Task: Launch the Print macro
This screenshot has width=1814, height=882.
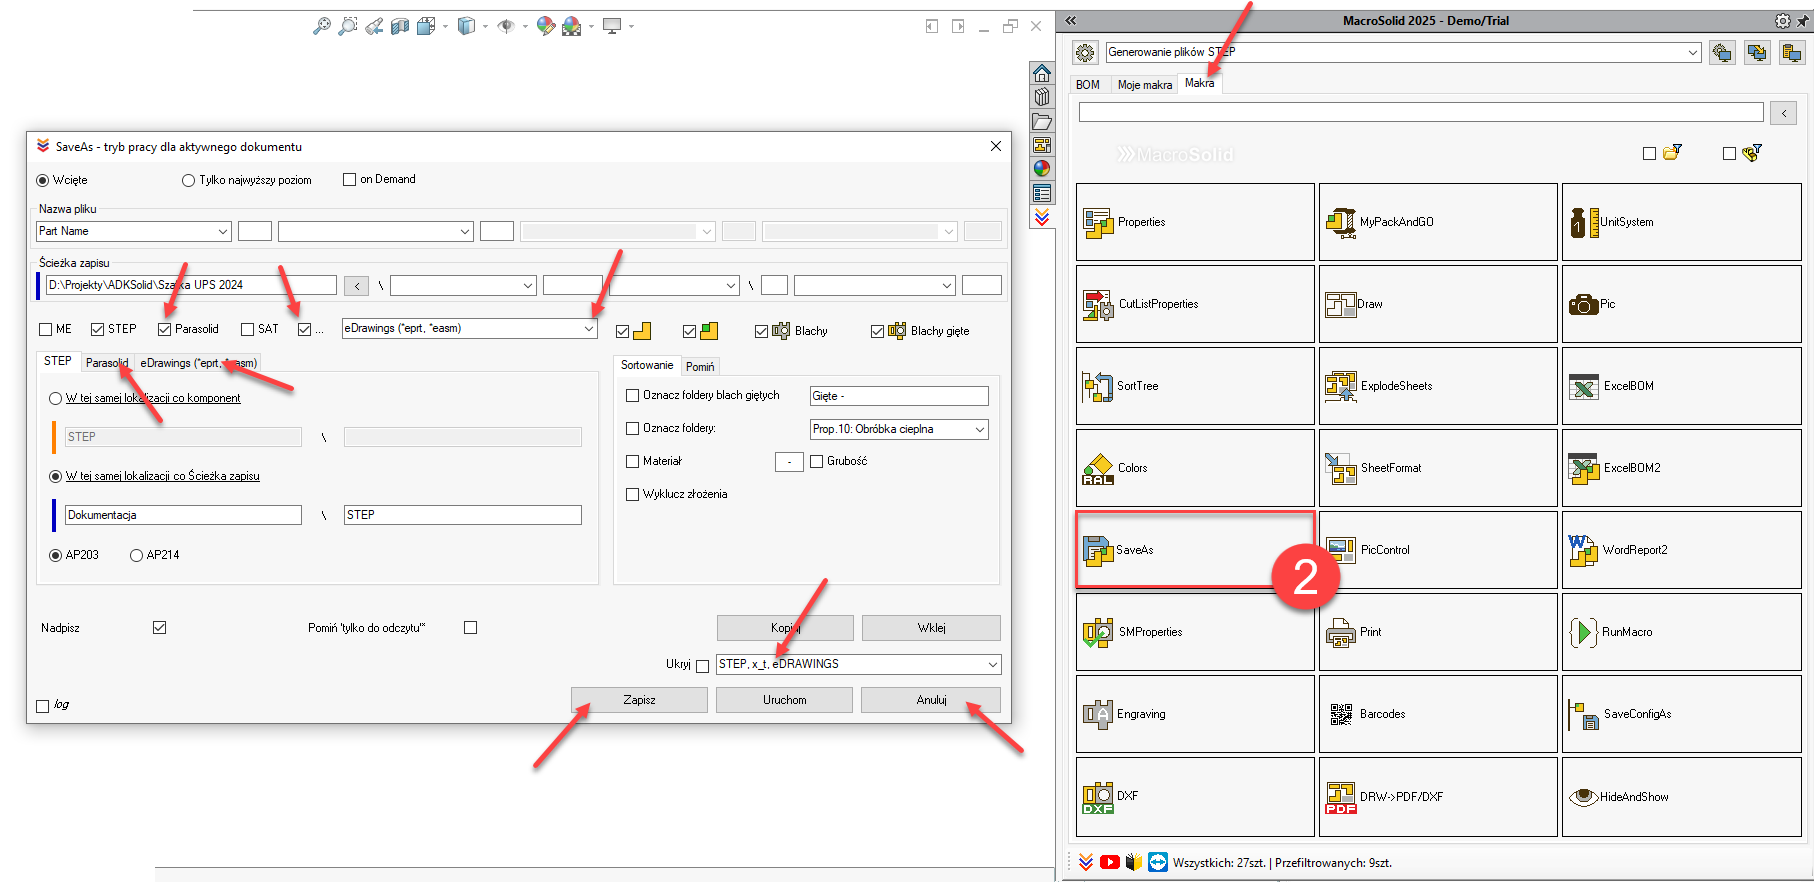Action: point(1438,632)
